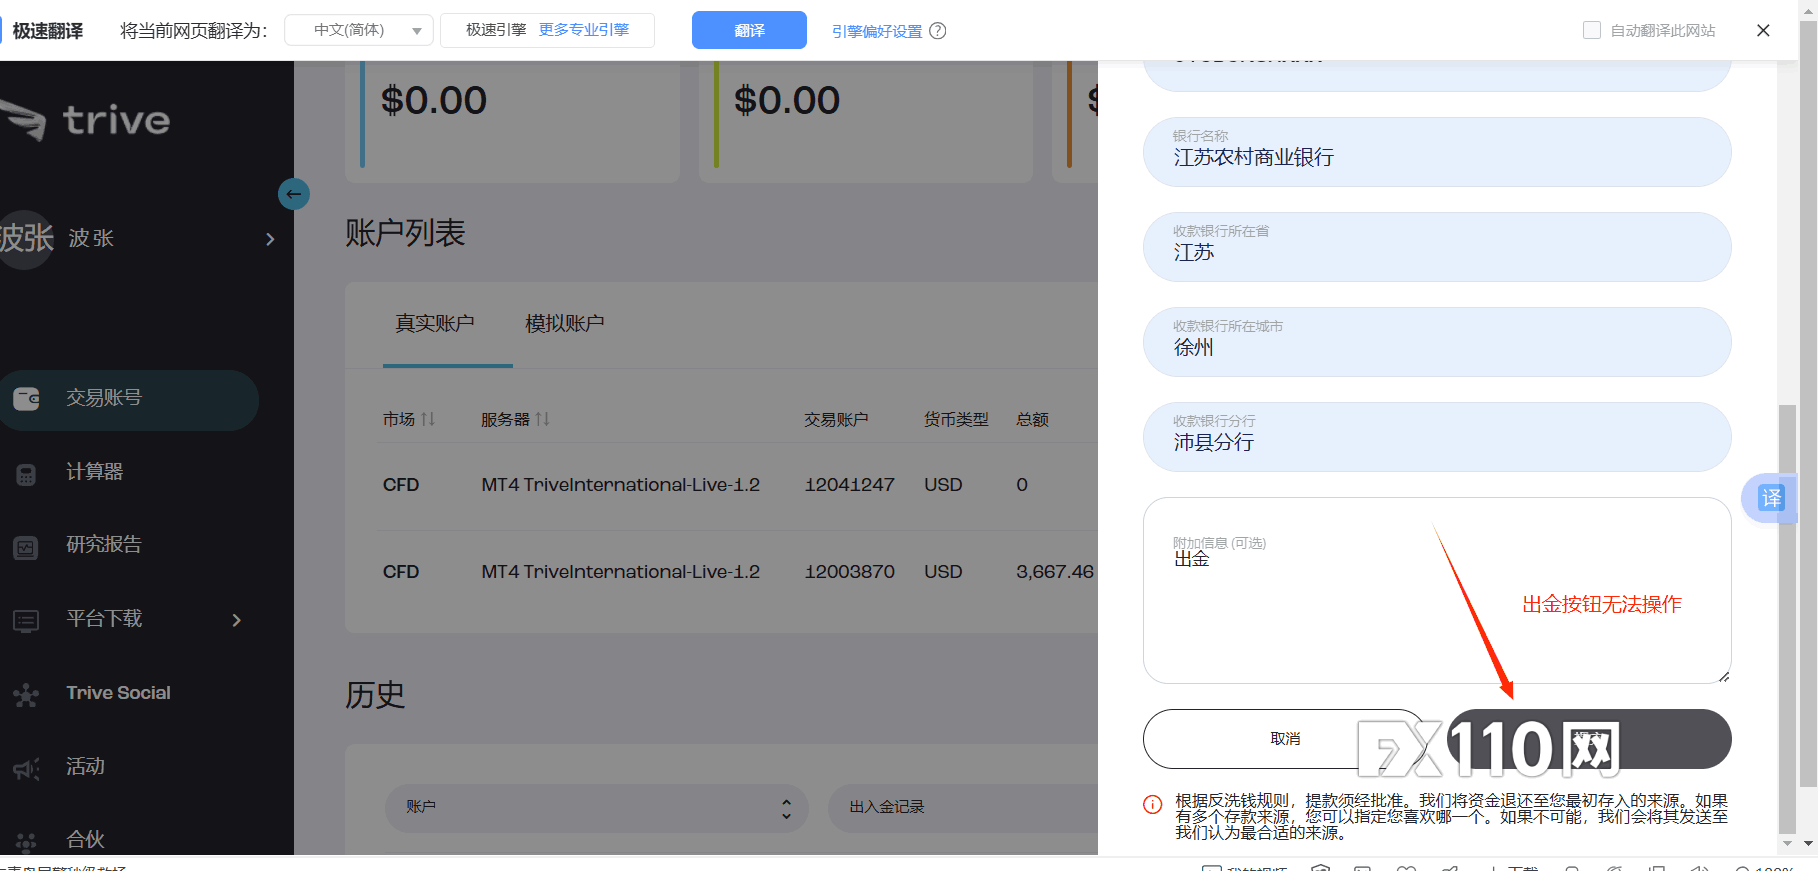This screenshot has width=1818, height=871.
Task: Click the help icon beside 引擎偏好设置
Action: point(937,31)
